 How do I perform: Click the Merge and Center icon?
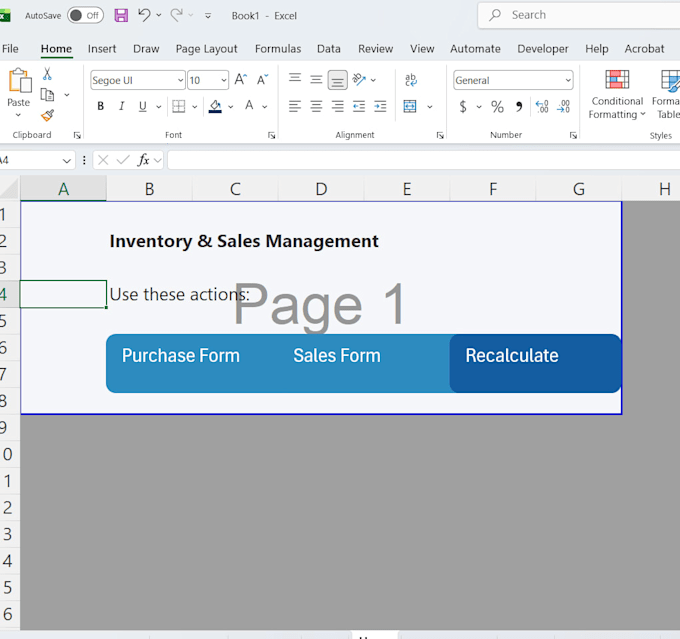[410, 106]
